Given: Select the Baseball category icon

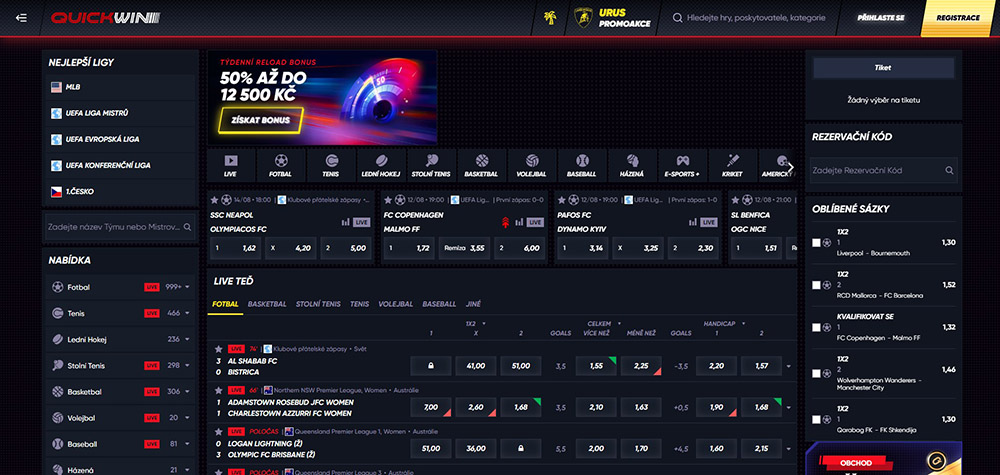Looking at the screenshot, I should (582, 161).
